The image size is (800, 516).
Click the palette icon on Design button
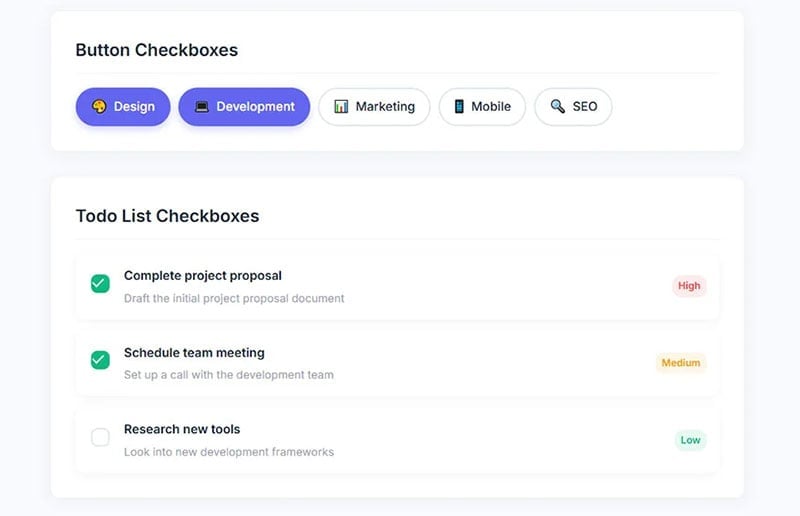click(x=99, y=107)
